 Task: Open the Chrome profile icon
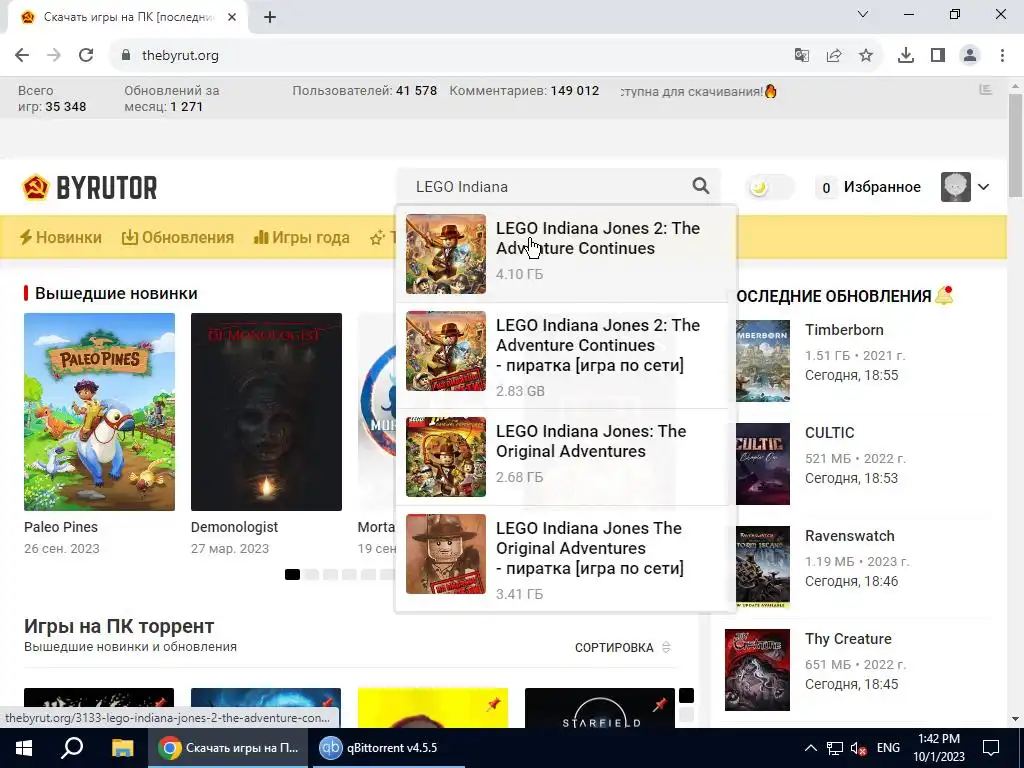970,56
